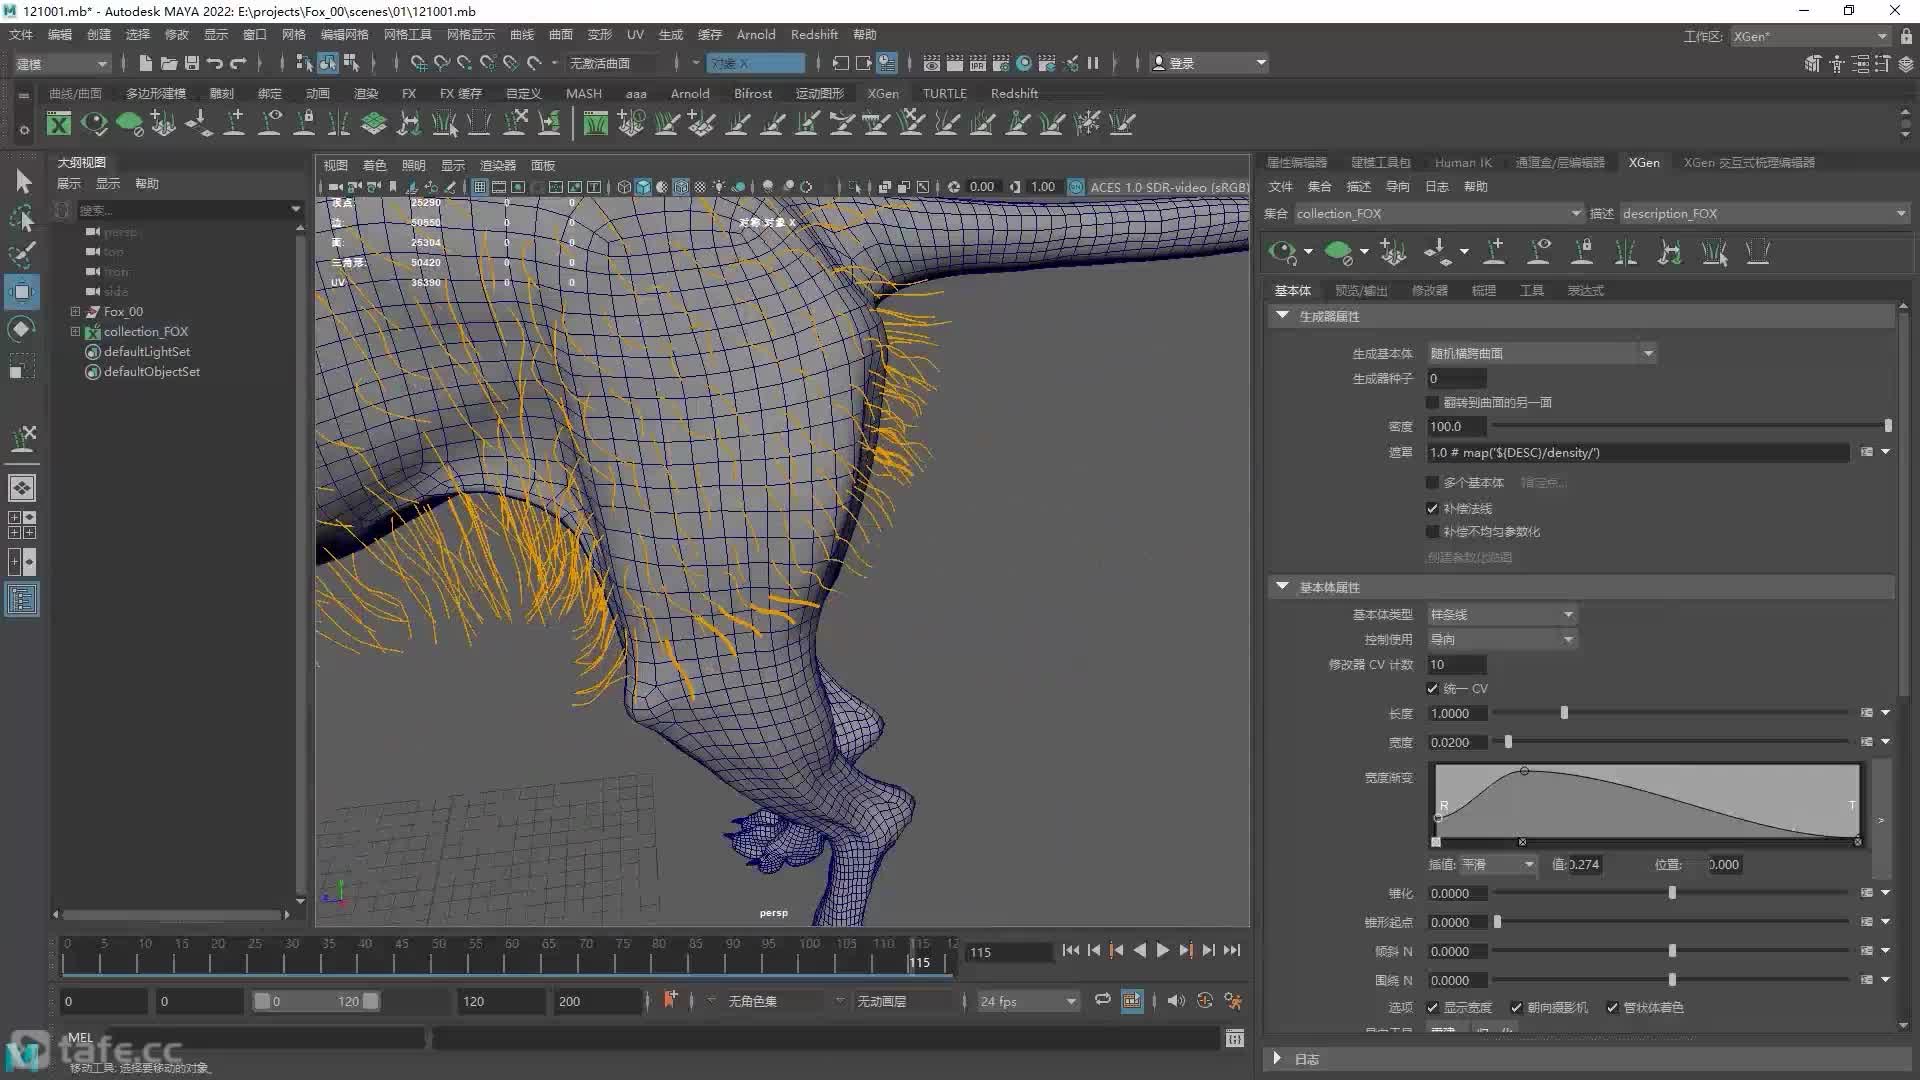Expand the 日志 section
Screen dimensions: 1920x1080
(1277, 1058)
